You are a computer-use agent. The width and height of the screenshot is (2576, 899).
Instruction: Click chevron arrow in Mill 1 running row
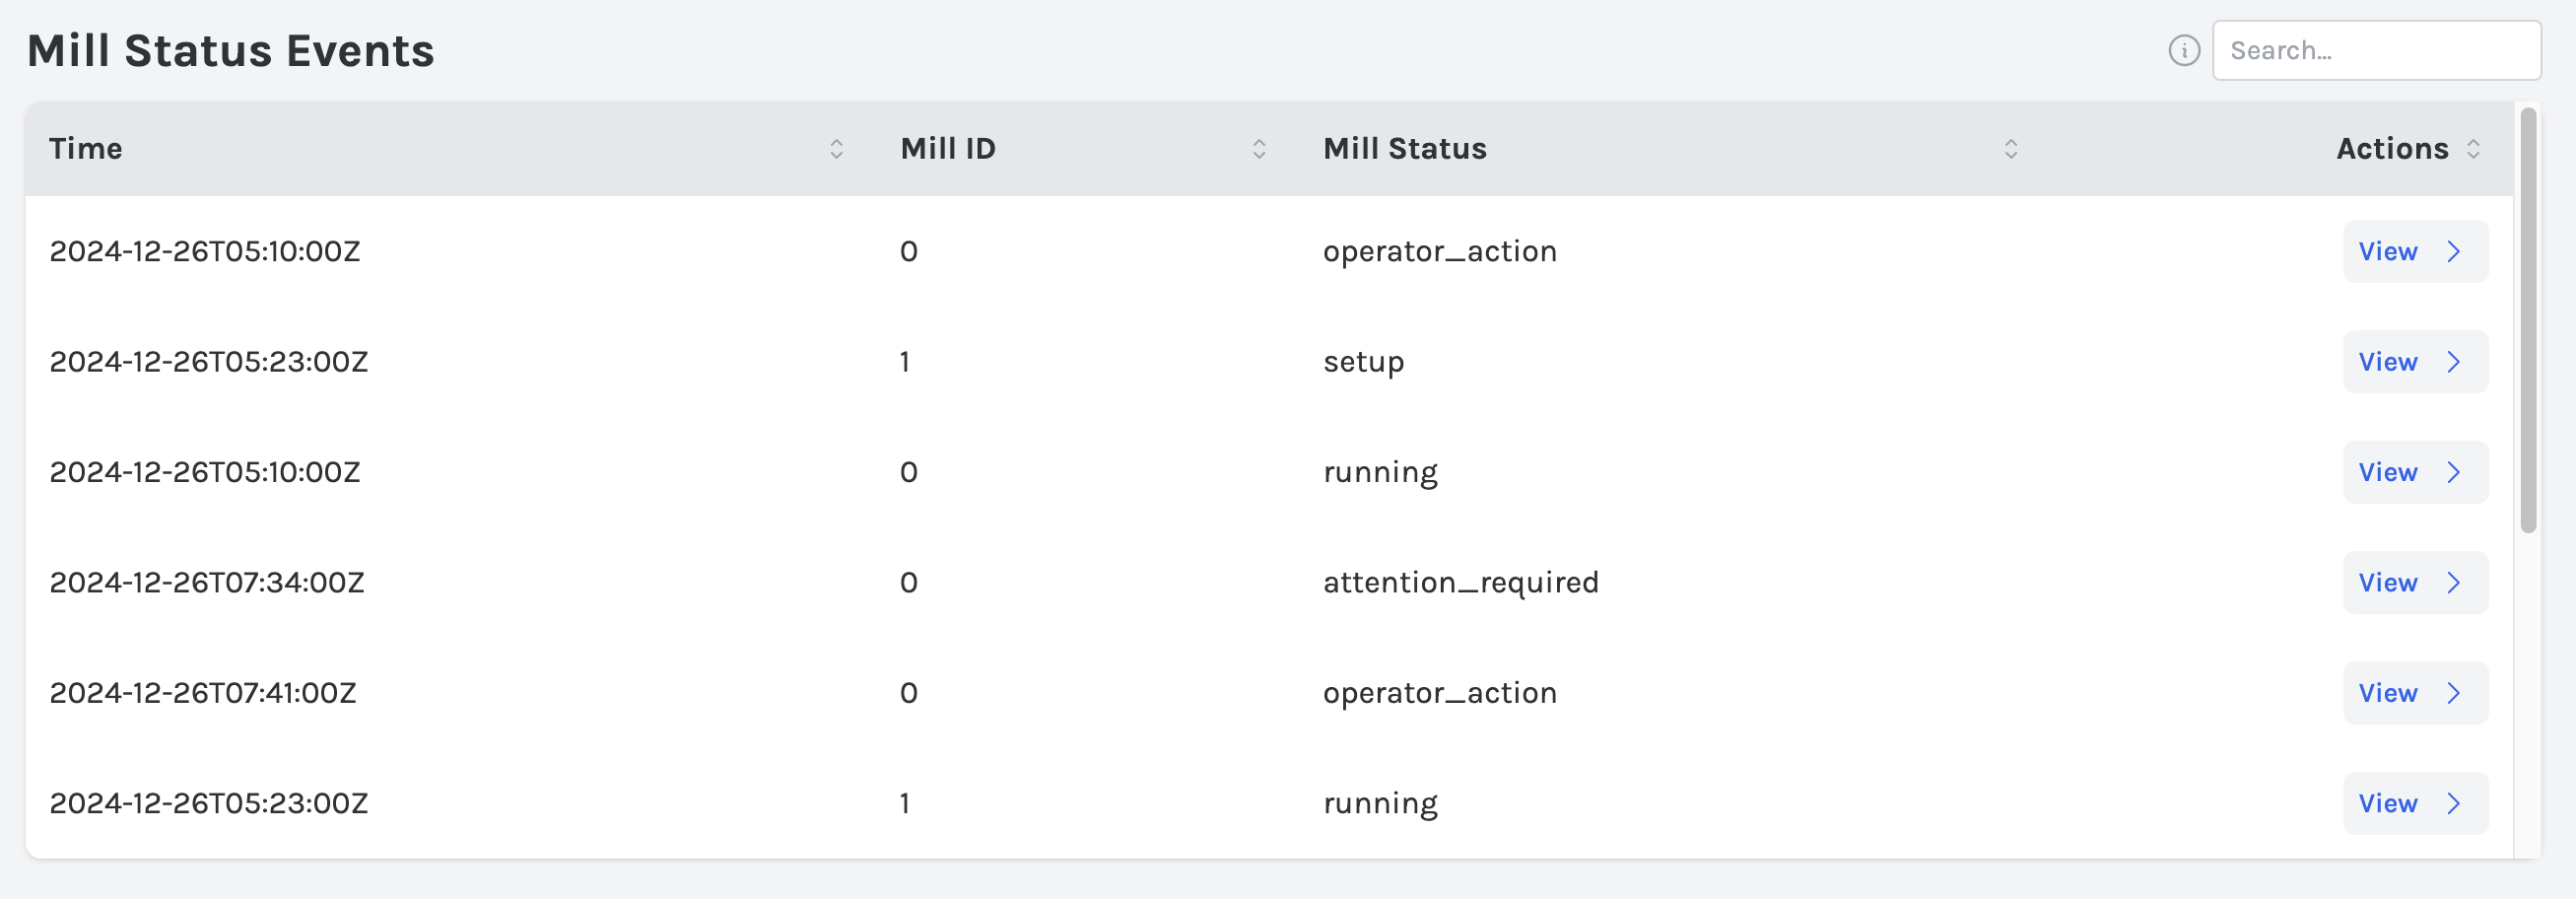click(x=2453, y=803)
